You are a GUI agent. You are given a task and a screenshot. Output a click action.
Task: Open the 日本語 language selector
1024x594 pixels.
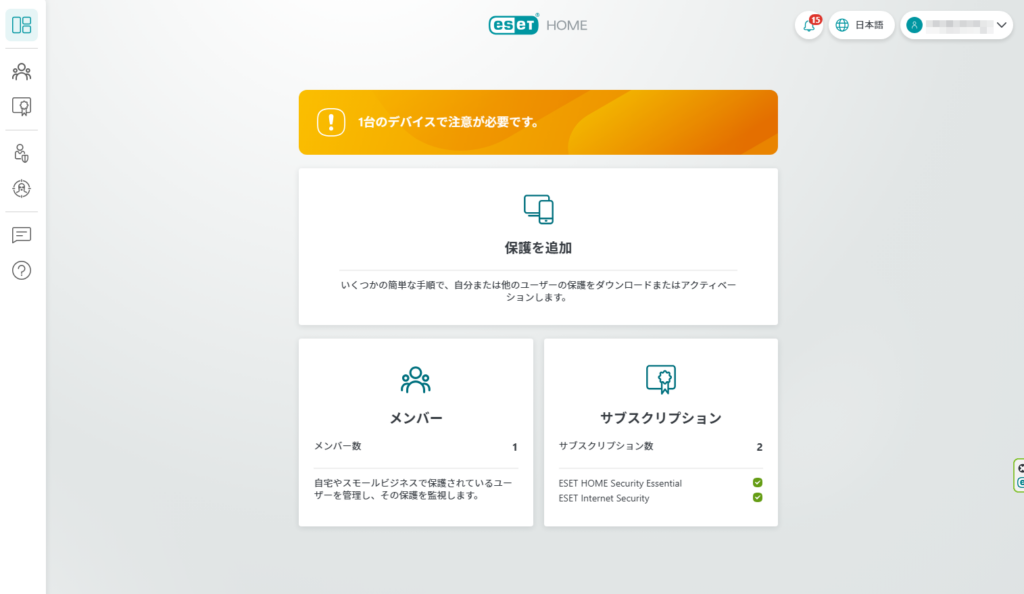(x=861, y=25)
